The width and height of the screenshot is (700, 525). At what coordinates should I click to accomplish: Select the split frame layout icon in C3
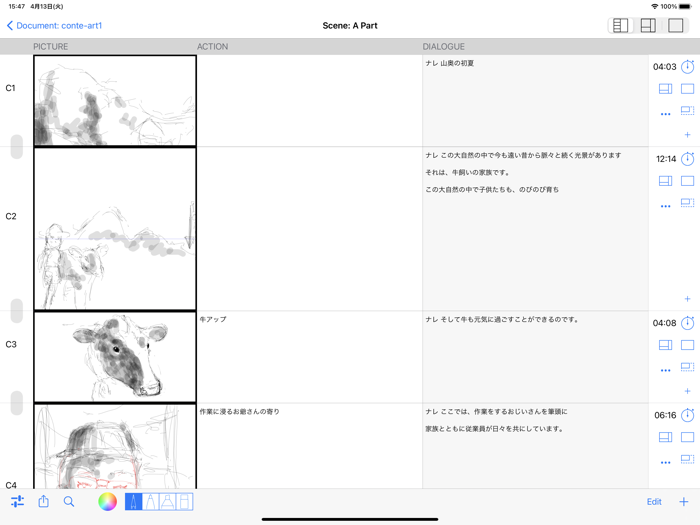[x=665, y=345]
